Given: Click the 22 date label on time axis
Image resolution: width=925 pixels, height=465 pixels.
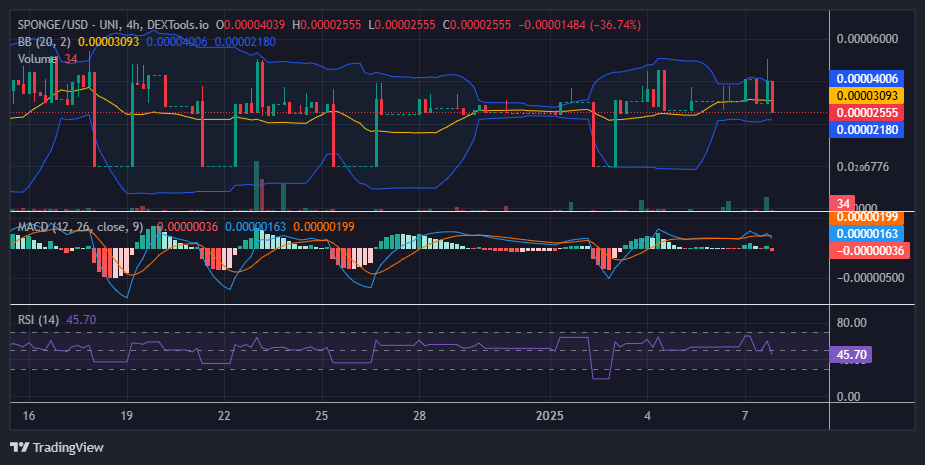Looking at the screenshot, I should 224,416.
